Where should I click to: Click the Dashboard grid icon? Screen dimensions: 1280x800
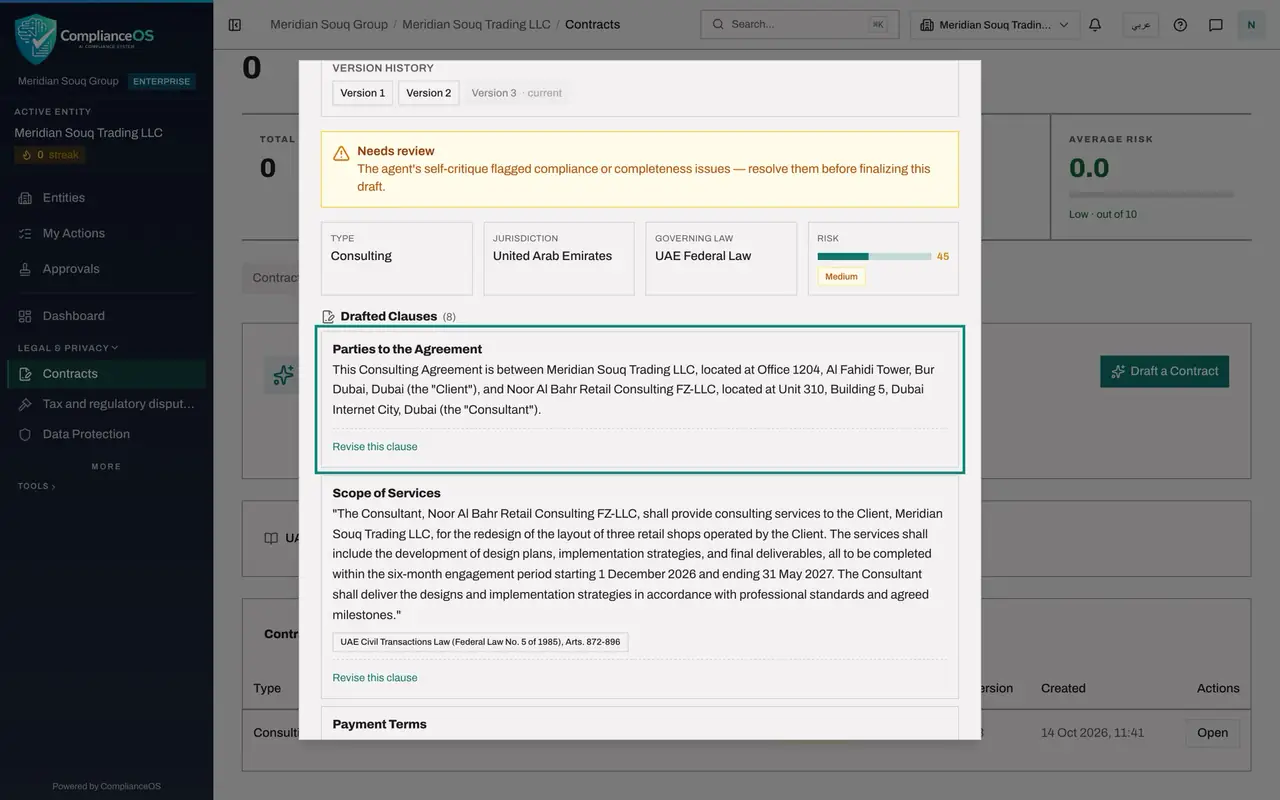click(x=25, y=316)
